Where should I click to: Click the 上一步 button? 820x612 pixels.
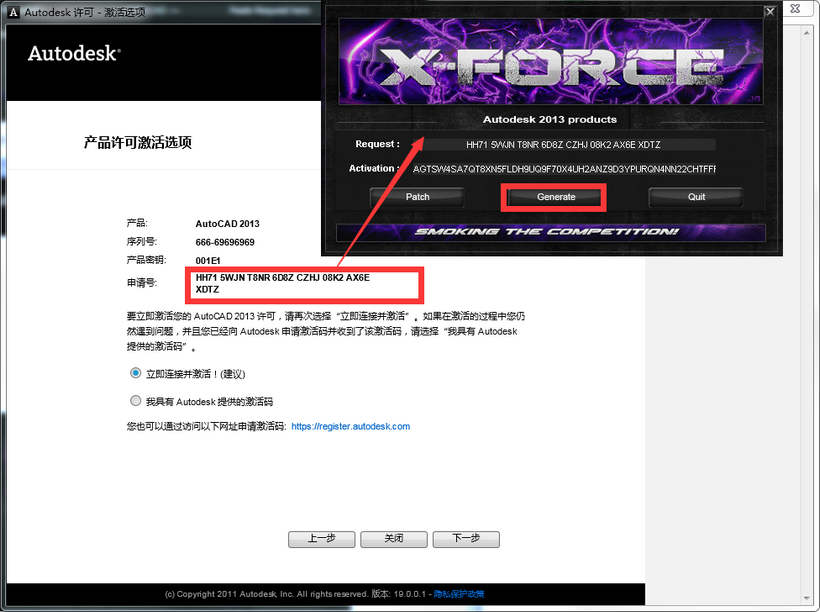[321, 539]
